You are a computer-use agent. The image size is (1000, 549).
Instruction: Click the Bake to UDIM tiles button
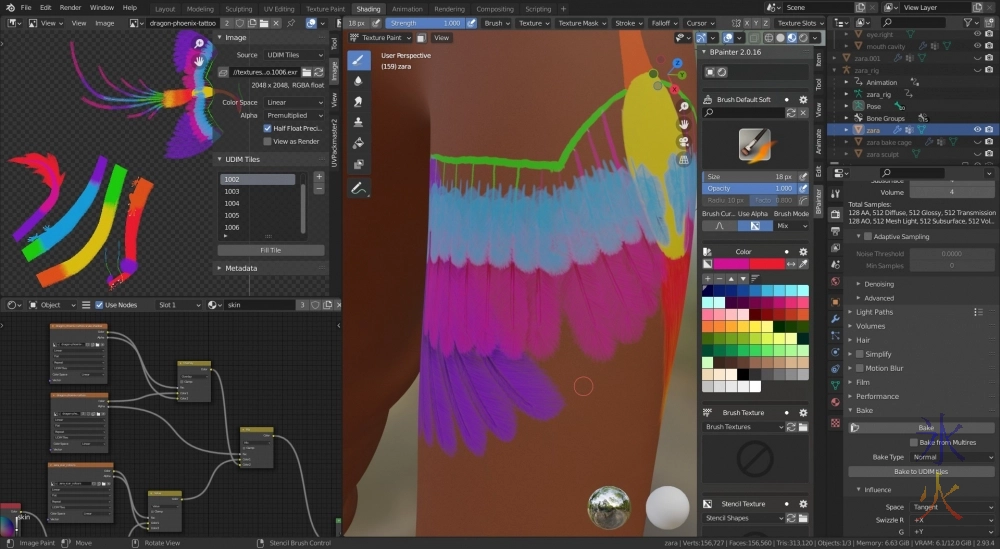coord(920,471)
